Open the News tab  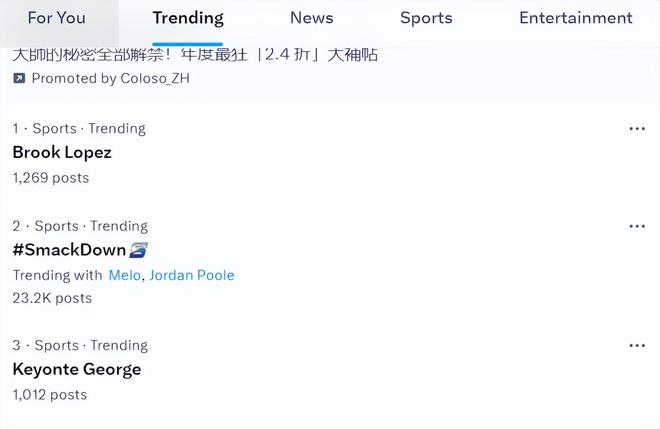[311, 18]
